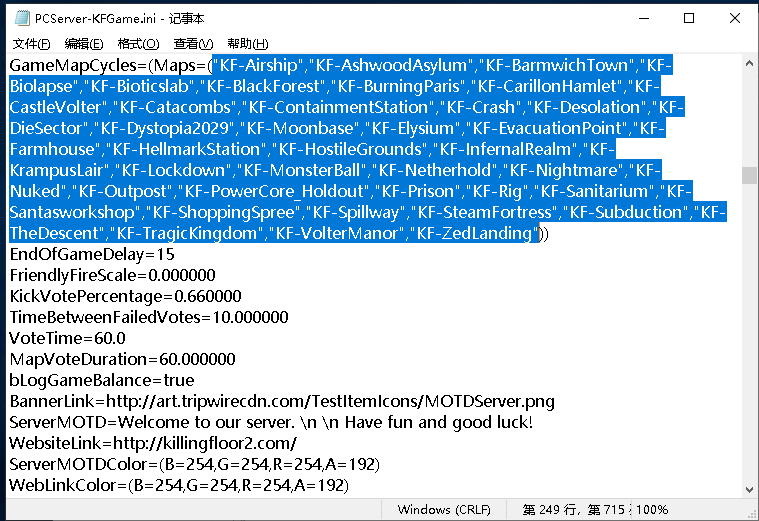
Task: Click the "KF-Airship" map entry
Action: click(x=258, y=65)
